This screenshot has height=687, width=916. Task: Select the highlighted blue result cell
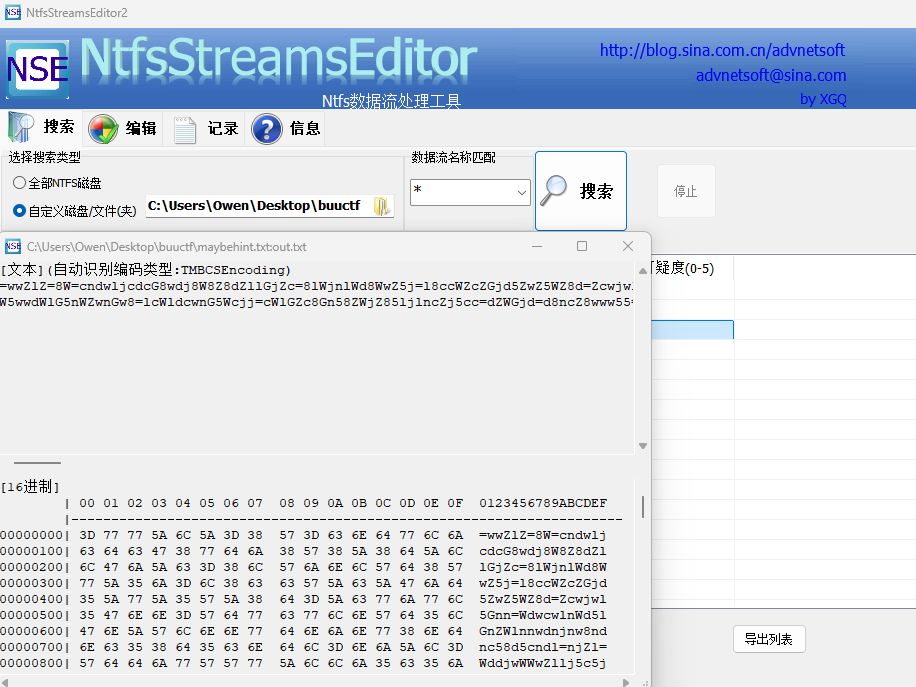(692, 329)
